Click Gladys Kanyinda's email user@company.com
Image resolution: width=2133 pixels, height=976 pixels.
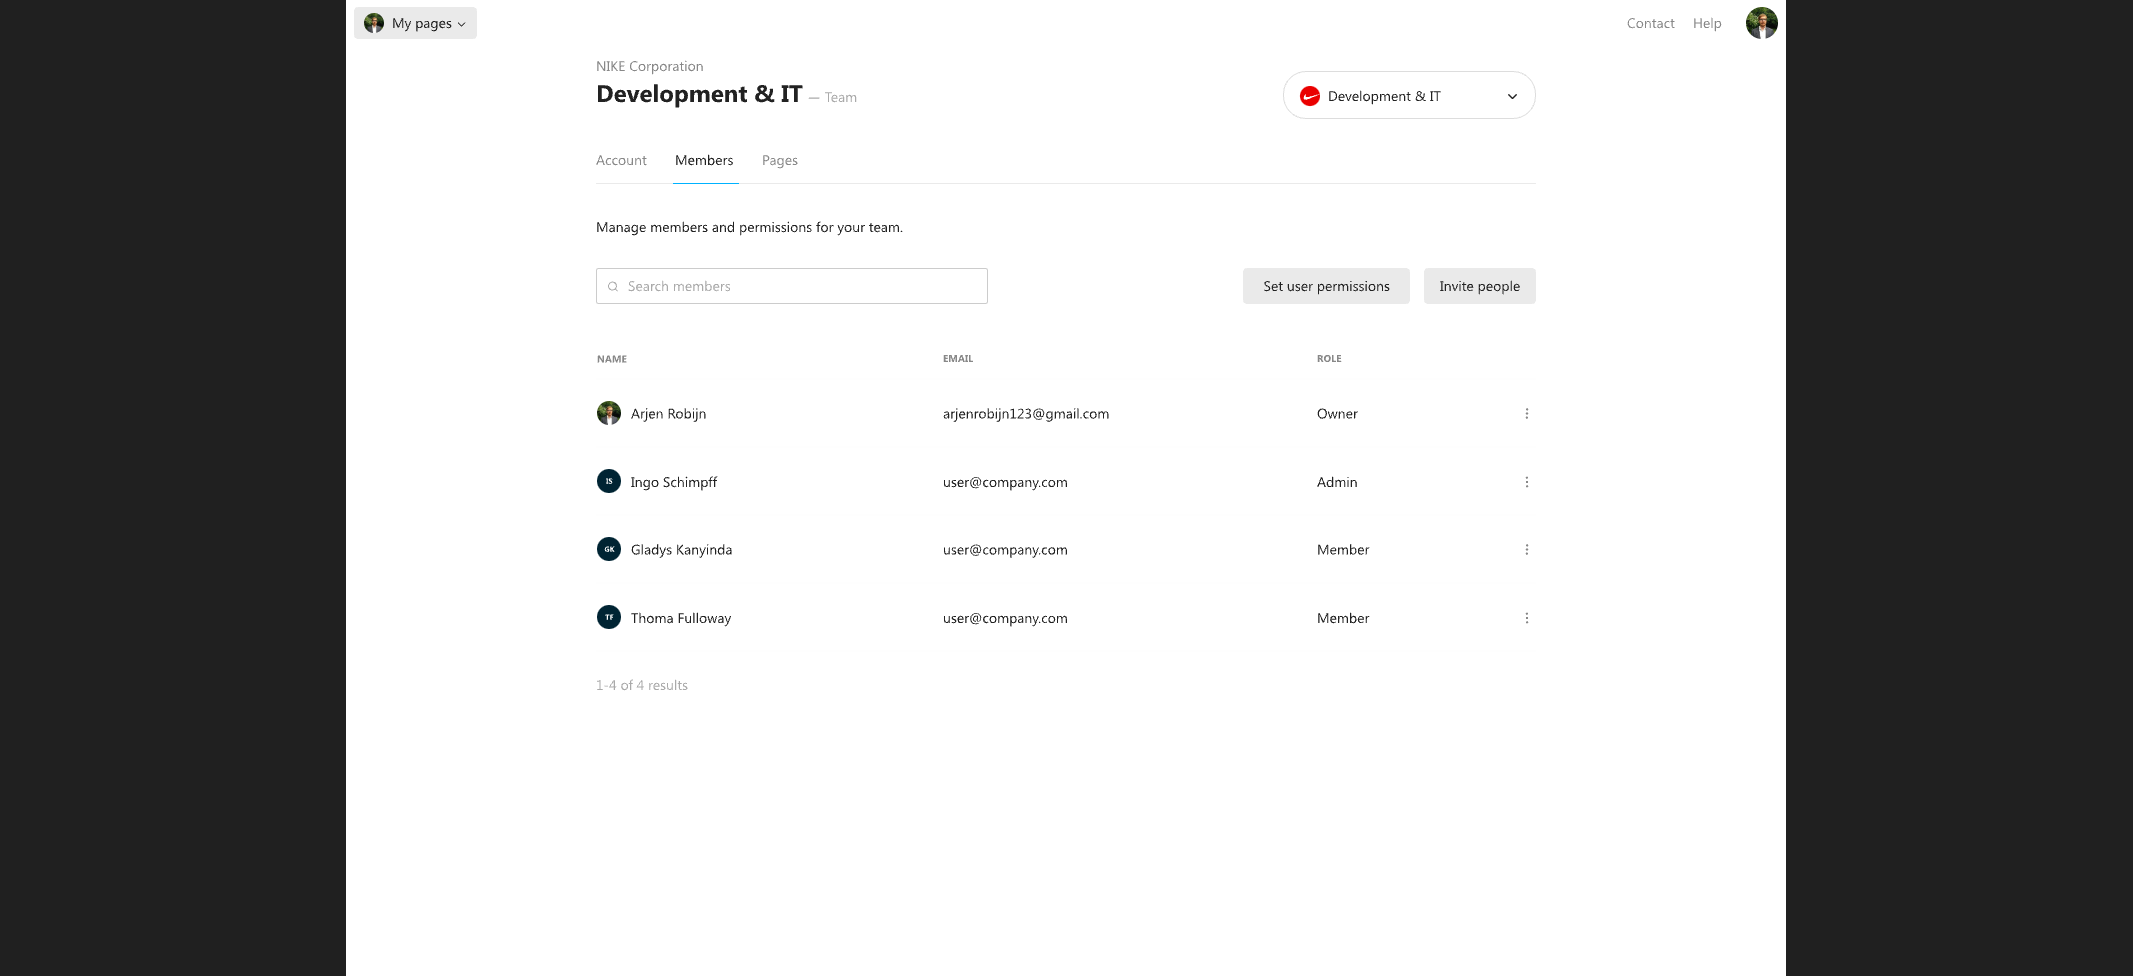(1005, 550)
